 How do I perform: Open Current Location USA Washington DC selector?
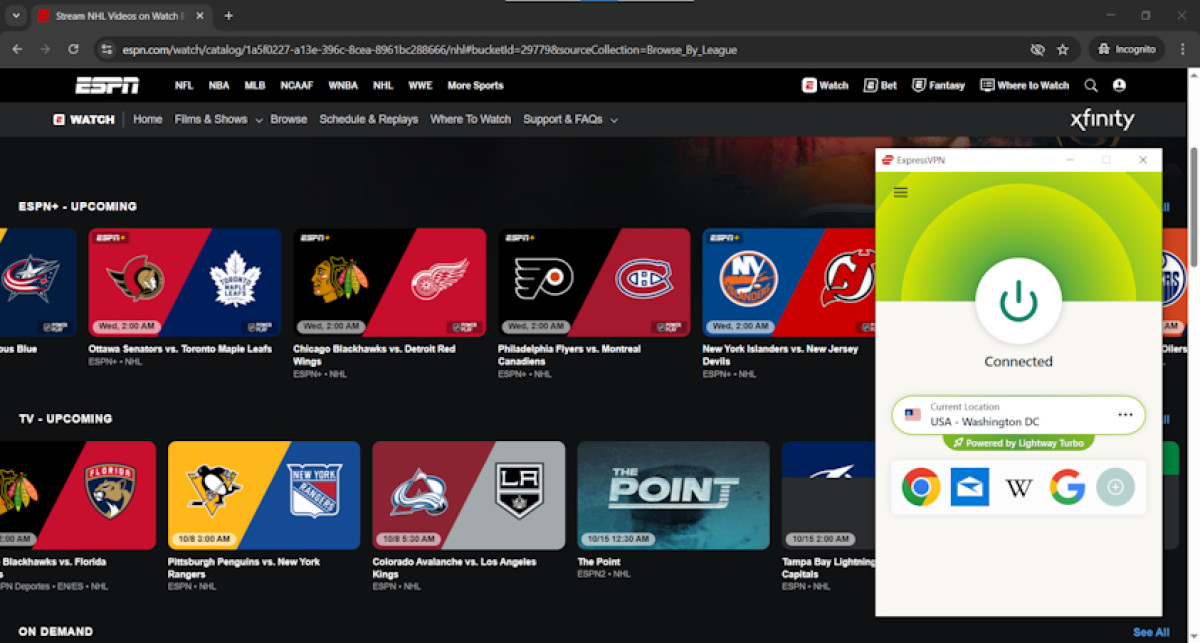point(1018,415)
